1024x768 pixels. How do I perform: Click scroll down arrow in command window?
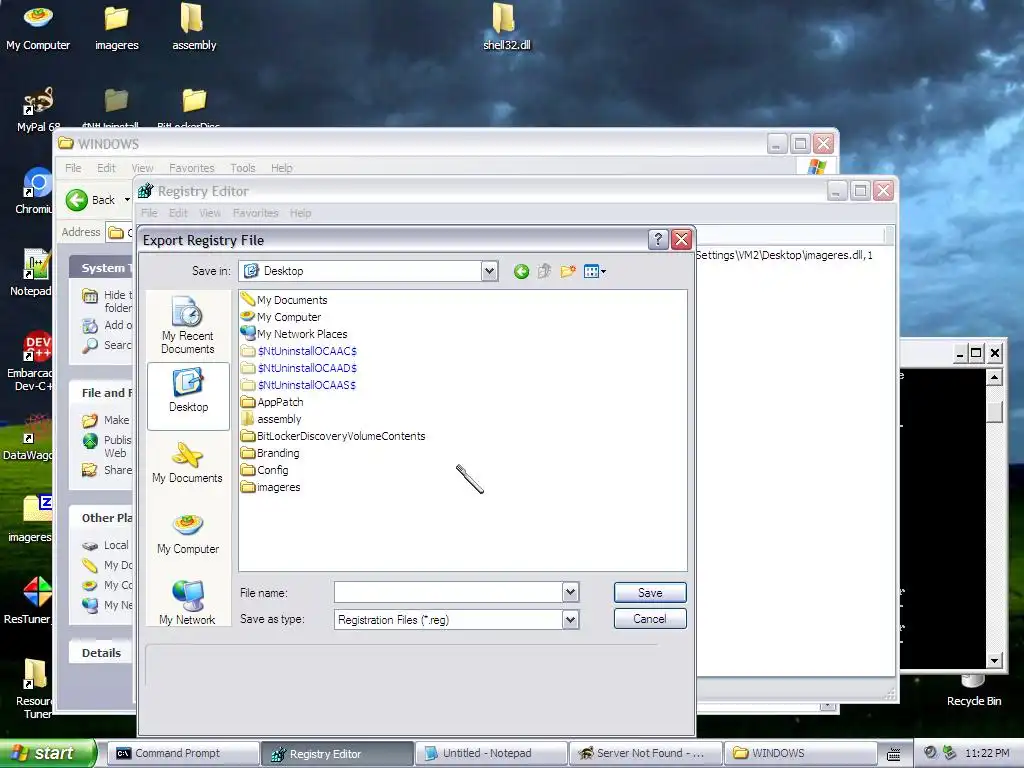pyautogui.click(x=994, y=660)
